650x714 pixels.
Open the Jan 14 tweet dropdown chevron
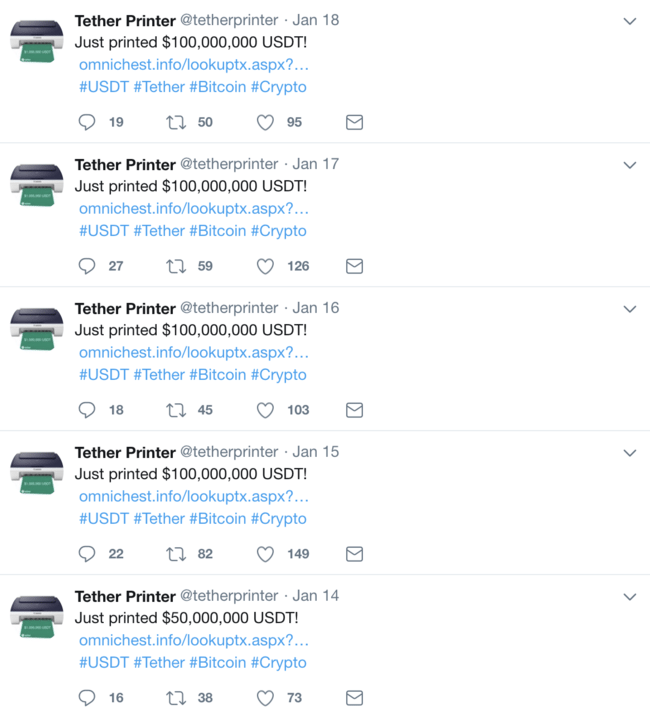click(x=629, y=597)
